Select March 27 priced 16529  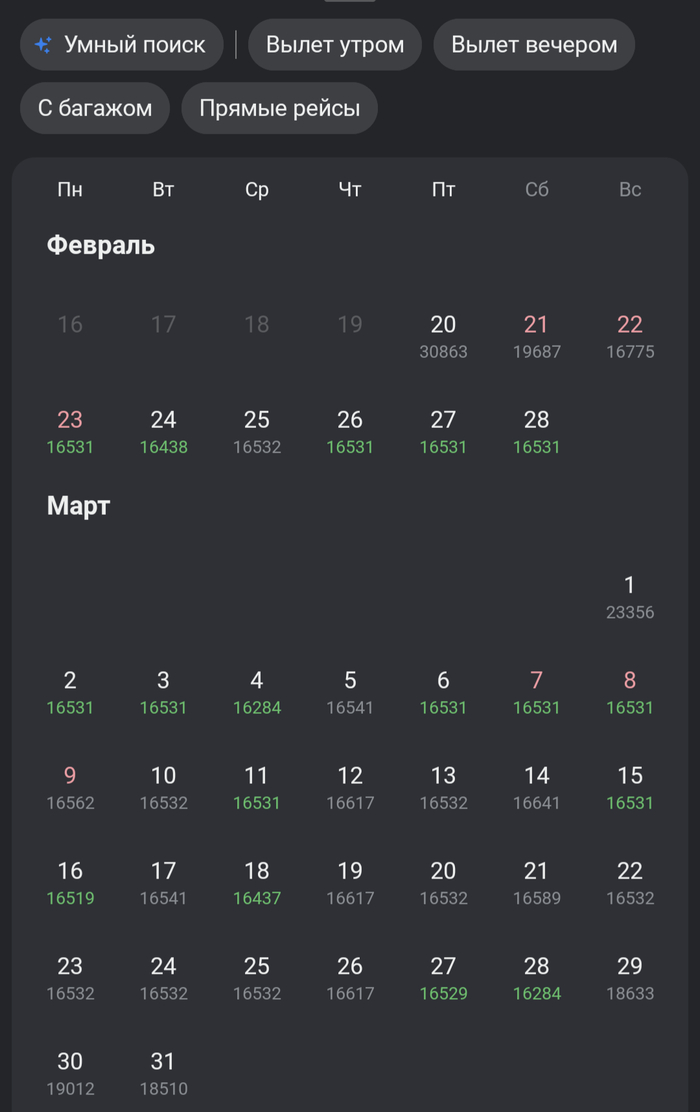[443, 978]
